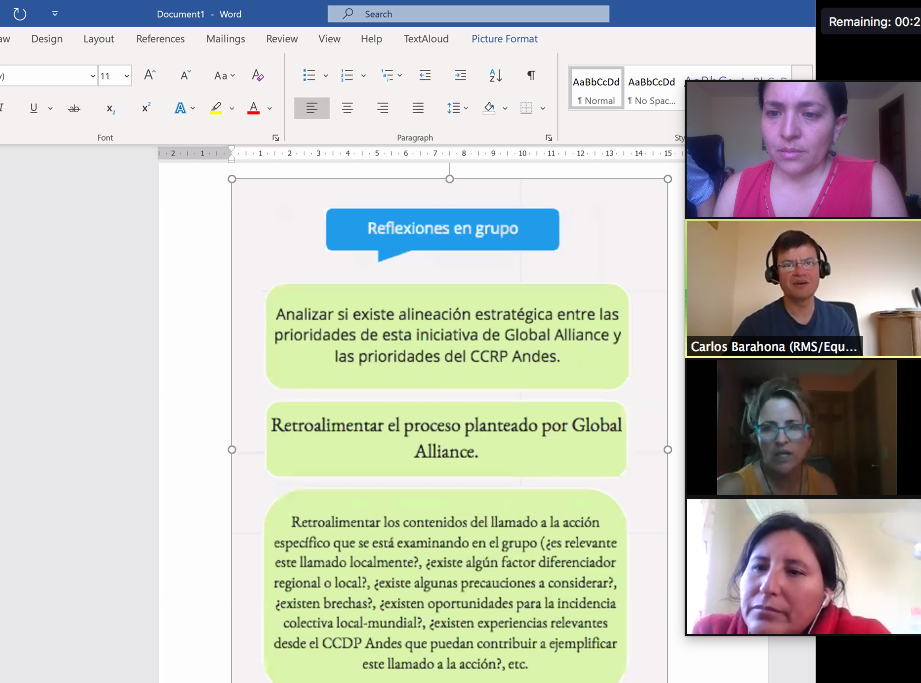Click the Subscript icon
Image resolution: width=921 pixels, height=683 pixels.
[110, 108]
